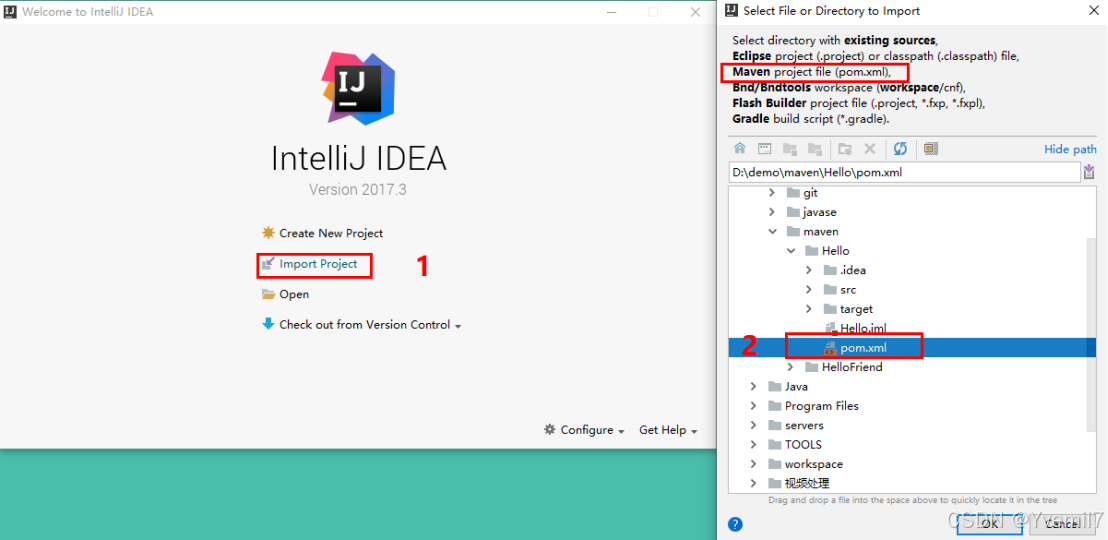Expand the git folder node
1108x540 pixels.
pyautogui.click(x=772, y=192)
